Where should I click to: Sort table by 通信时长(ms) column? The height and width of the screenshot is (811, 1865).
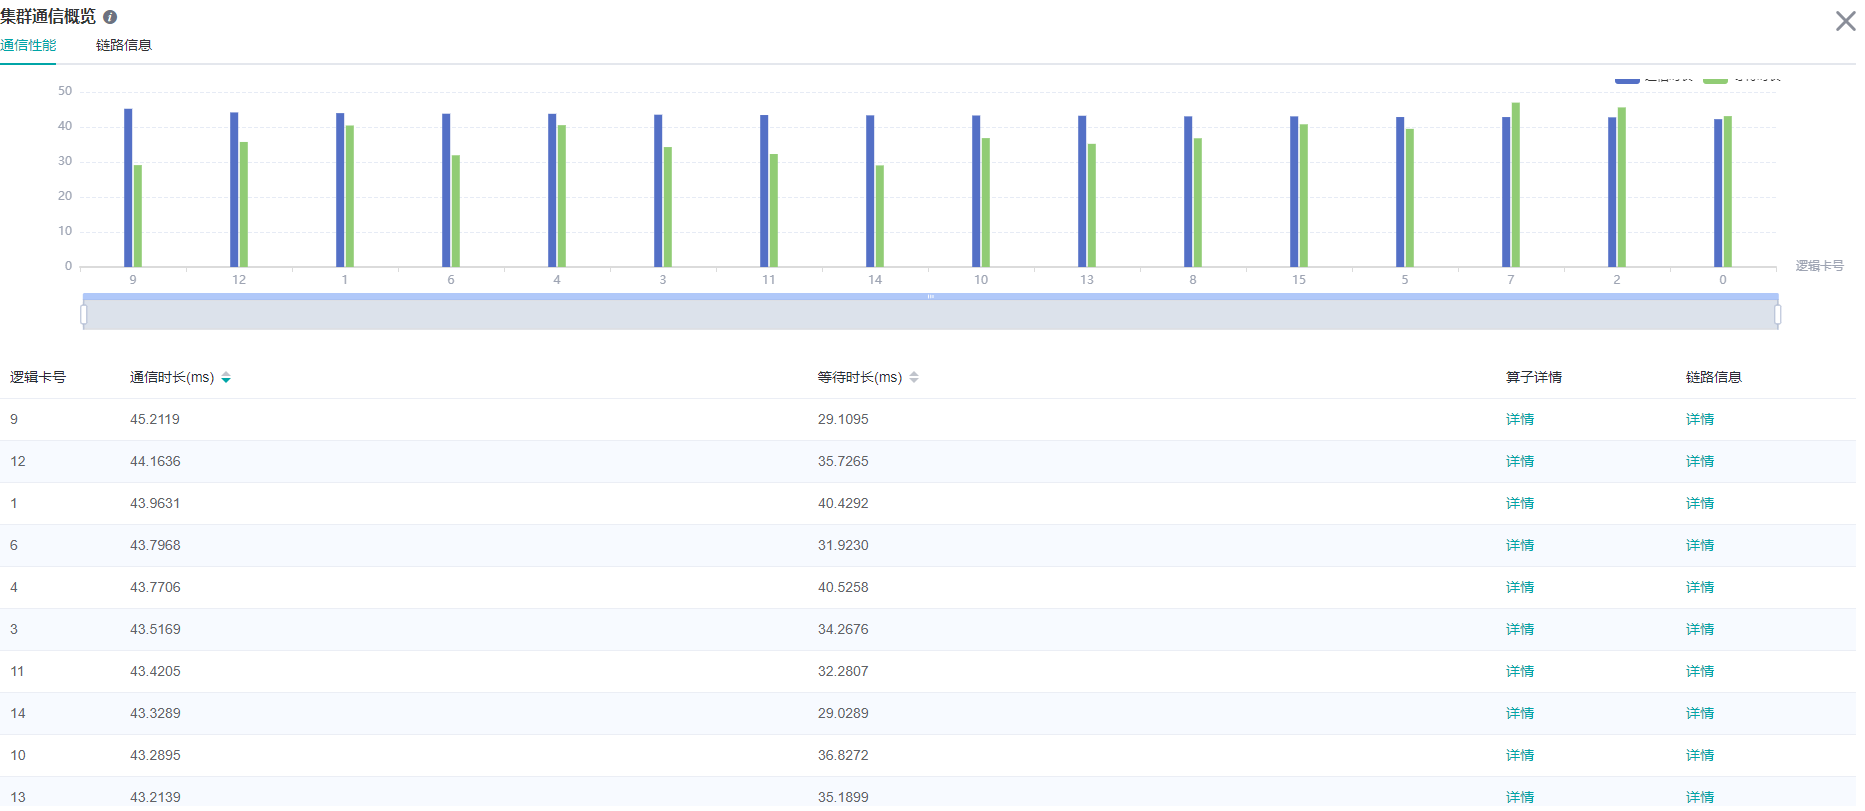[x=226, y=378]
